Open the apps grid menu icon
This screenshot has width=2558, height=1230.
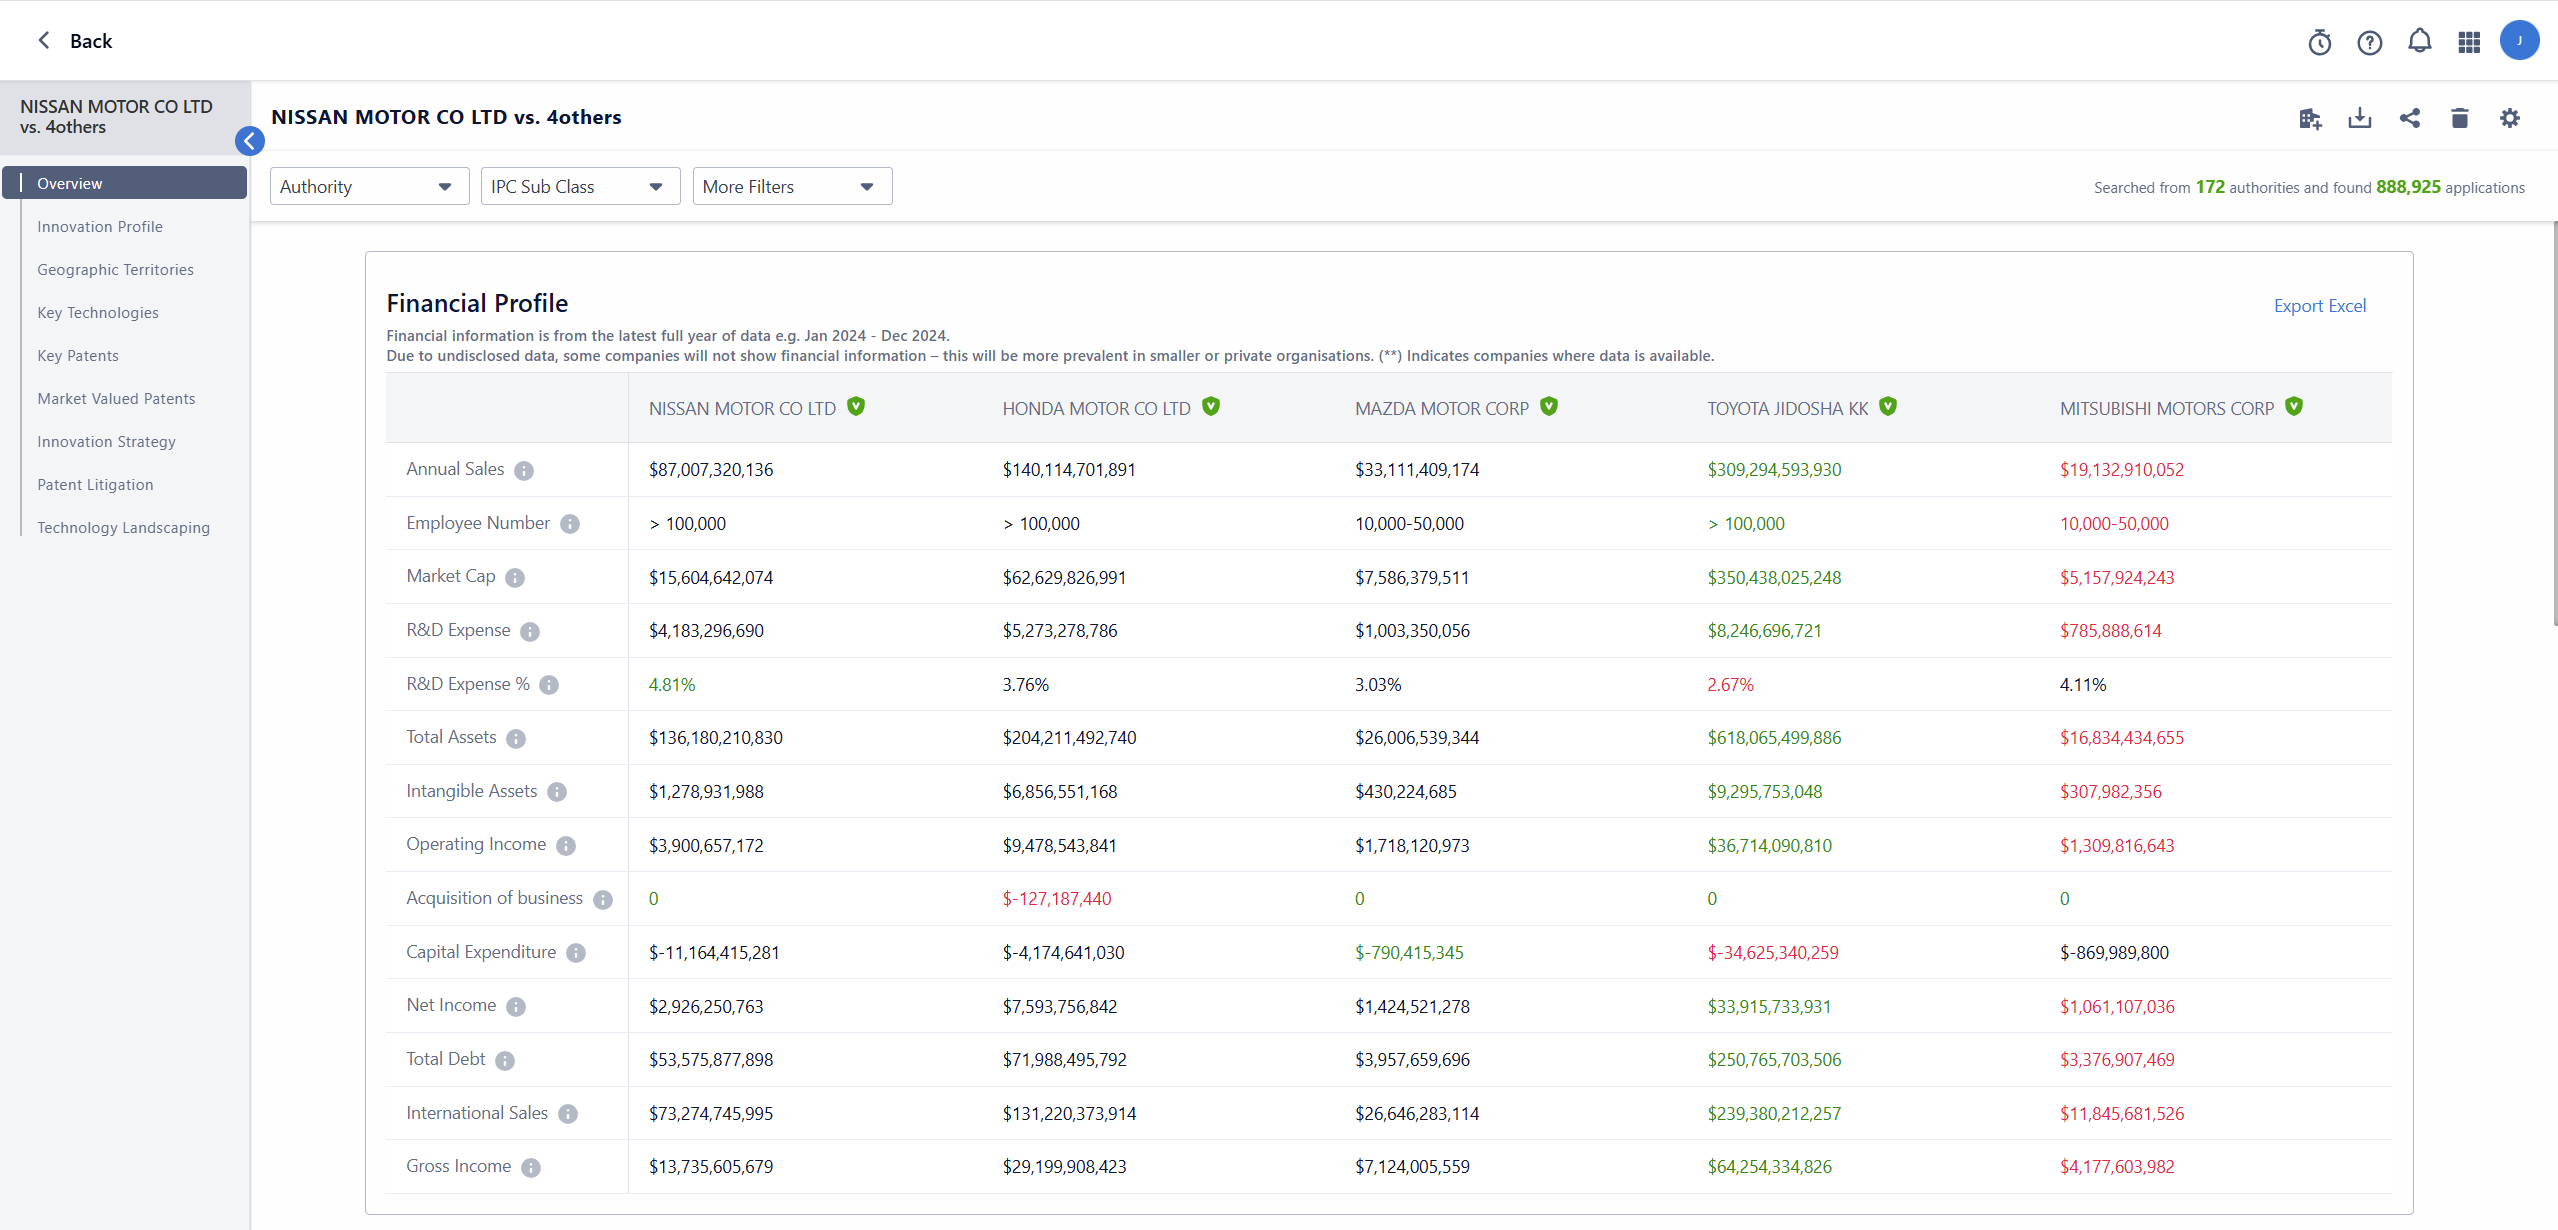pos(2469,42)
